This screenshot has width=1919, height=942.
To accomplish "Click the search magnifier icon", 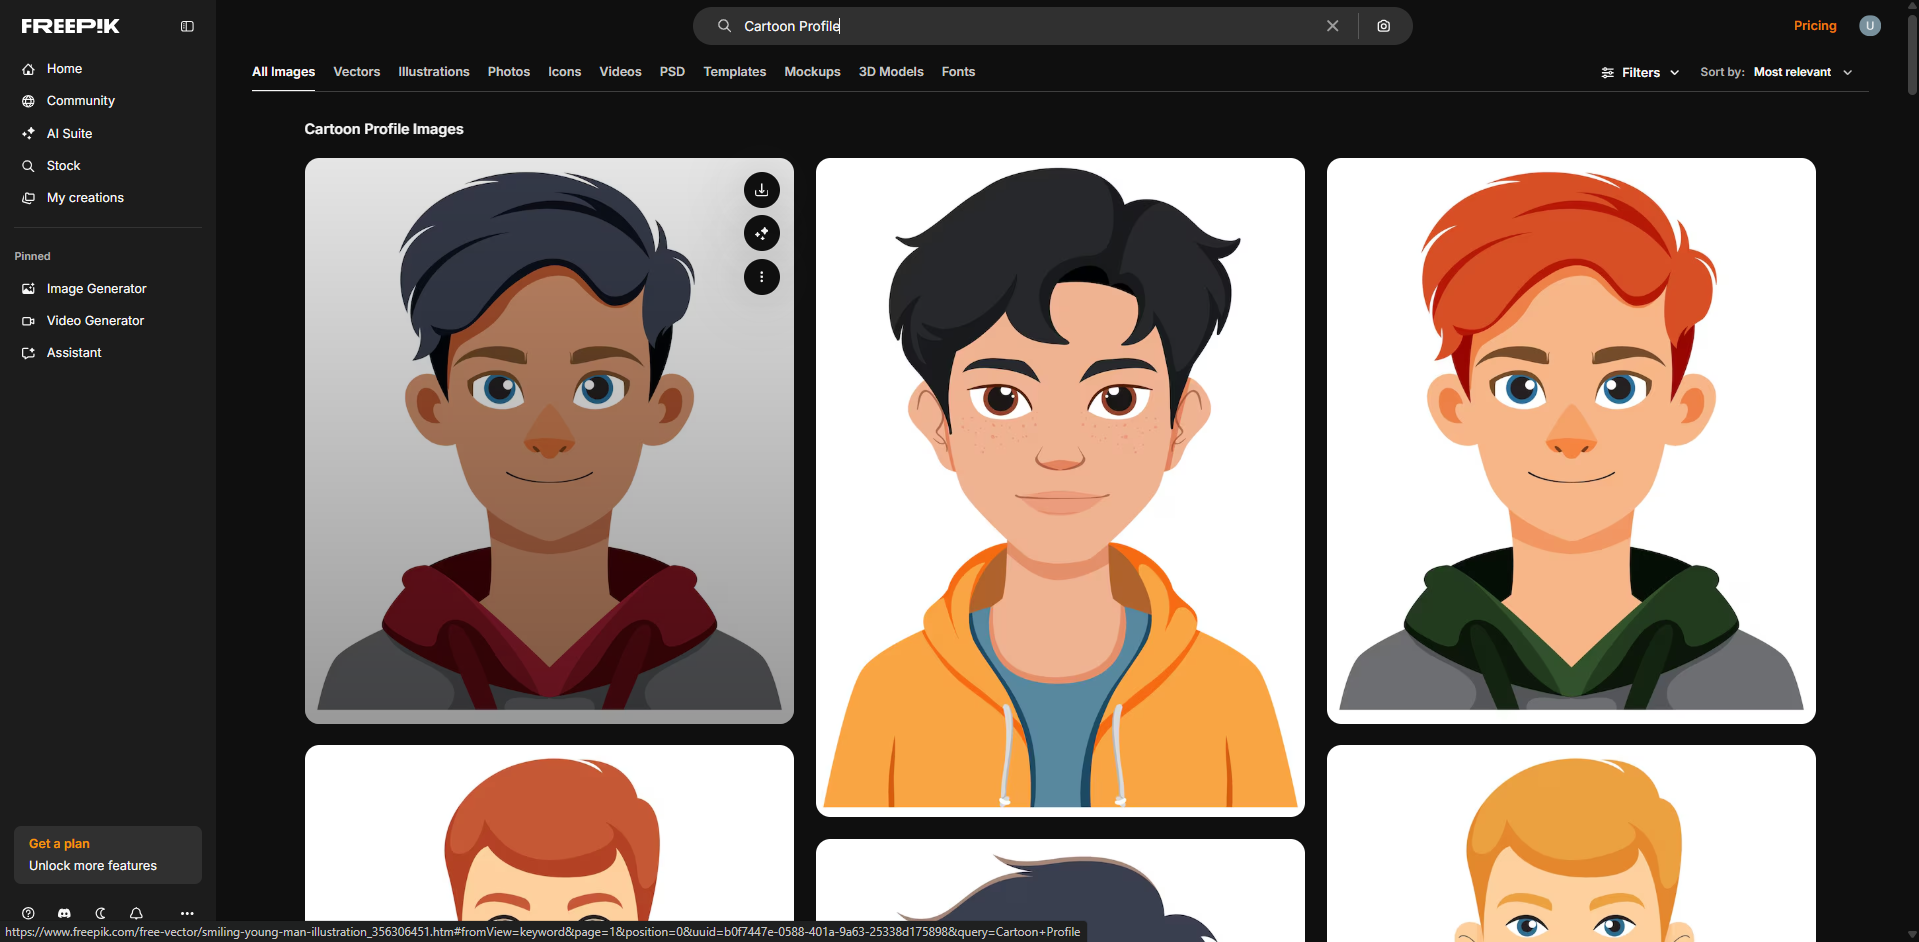I will [724, 26].
